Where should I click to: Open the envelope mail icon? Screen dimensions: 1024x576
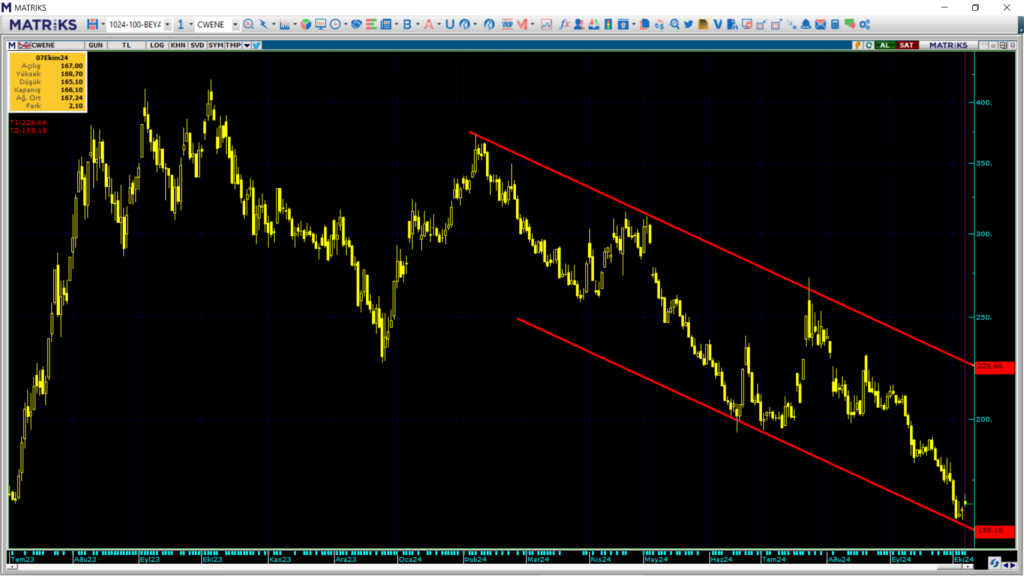pos(820,24)
